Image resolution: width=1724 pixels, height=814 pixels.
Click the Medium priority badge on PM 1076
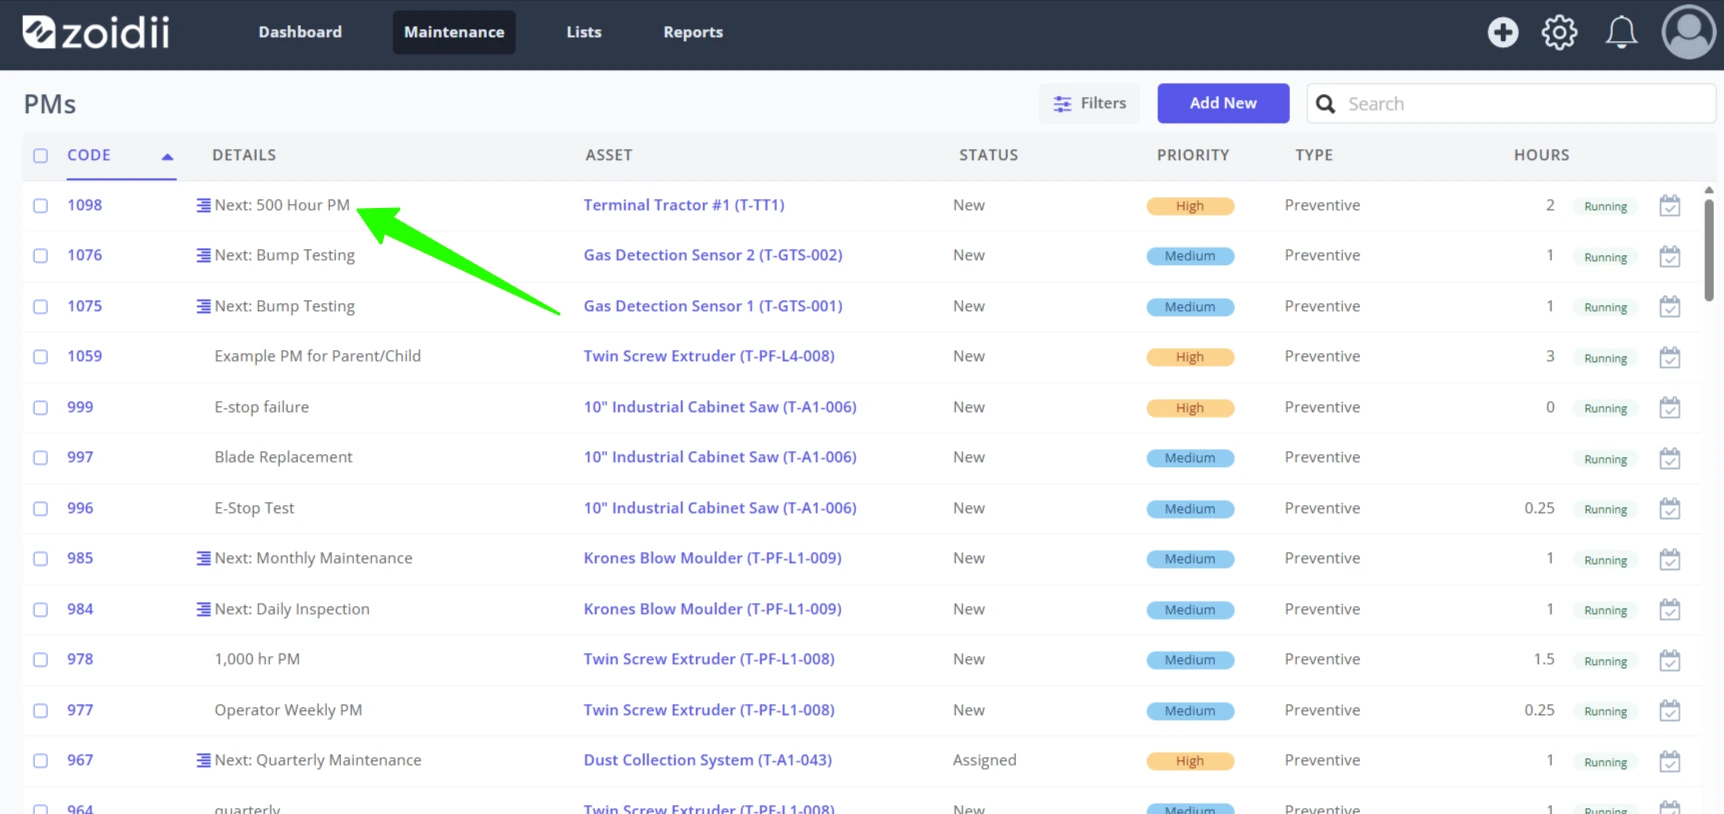pos(1190,256)
